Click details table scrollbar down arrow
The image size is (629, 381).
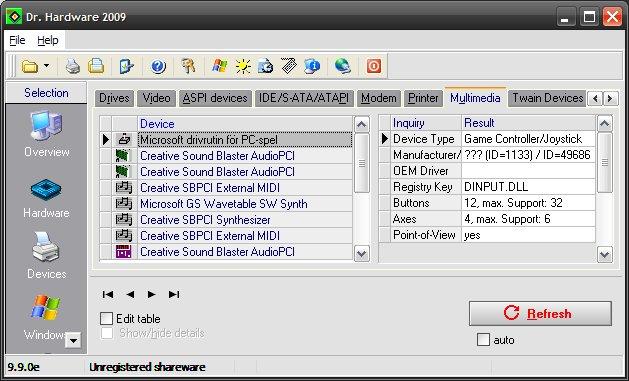(605, 254)
